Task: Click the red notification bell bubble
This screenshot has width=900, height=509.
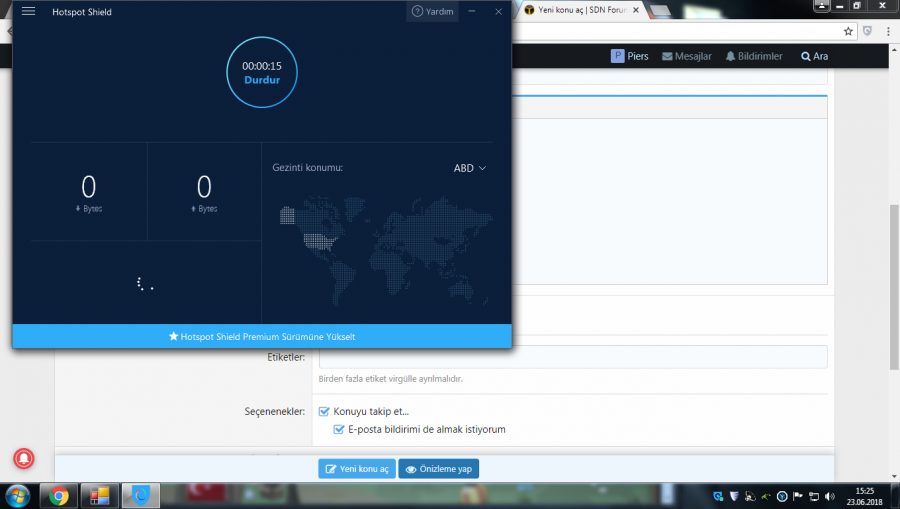Action: (x=24, y=459)
